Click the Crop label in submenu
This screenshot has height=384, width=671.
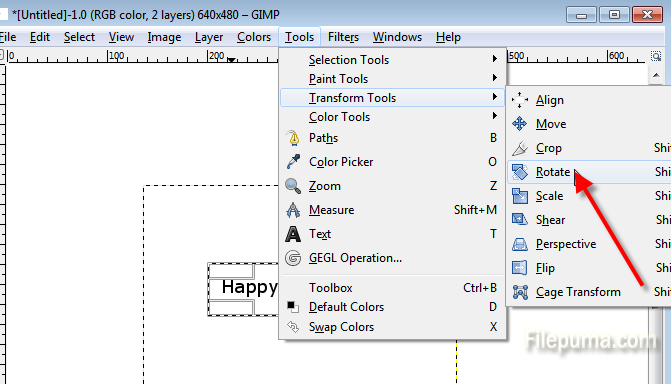point(549,148)
